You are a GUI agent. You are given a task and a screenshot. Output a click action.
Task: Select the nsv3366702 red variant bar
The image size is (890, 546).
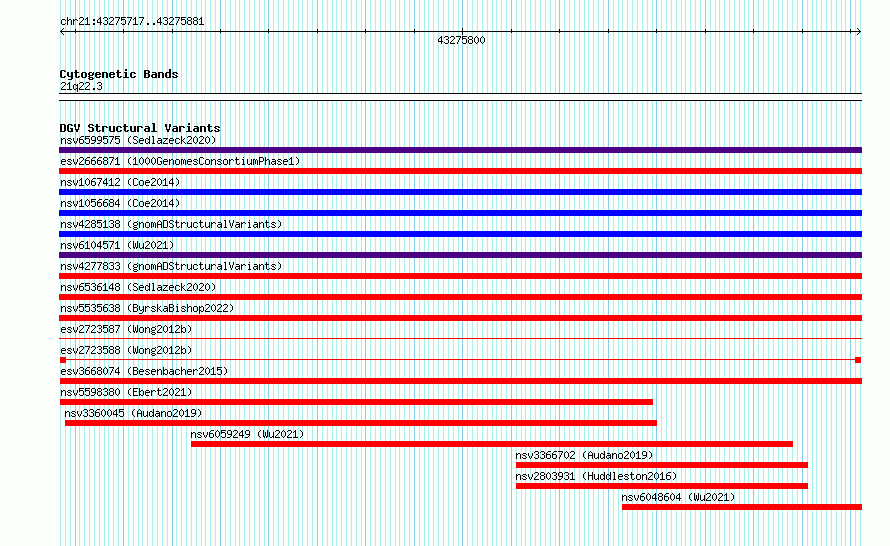662,465
